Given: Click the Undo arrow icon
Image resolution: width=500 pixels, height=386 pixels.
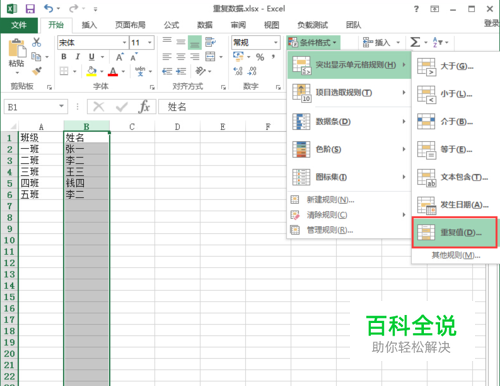Looking at the screenshot, I should [x=49, y=9].
